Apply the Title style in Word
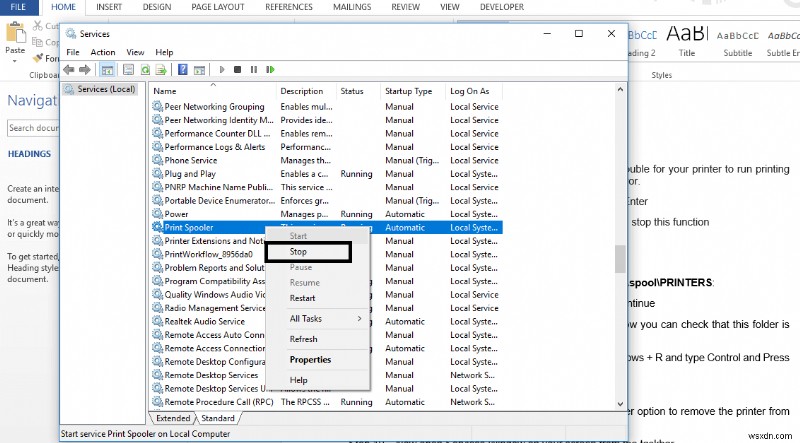The image size is (800, 443). pos(687,41)
